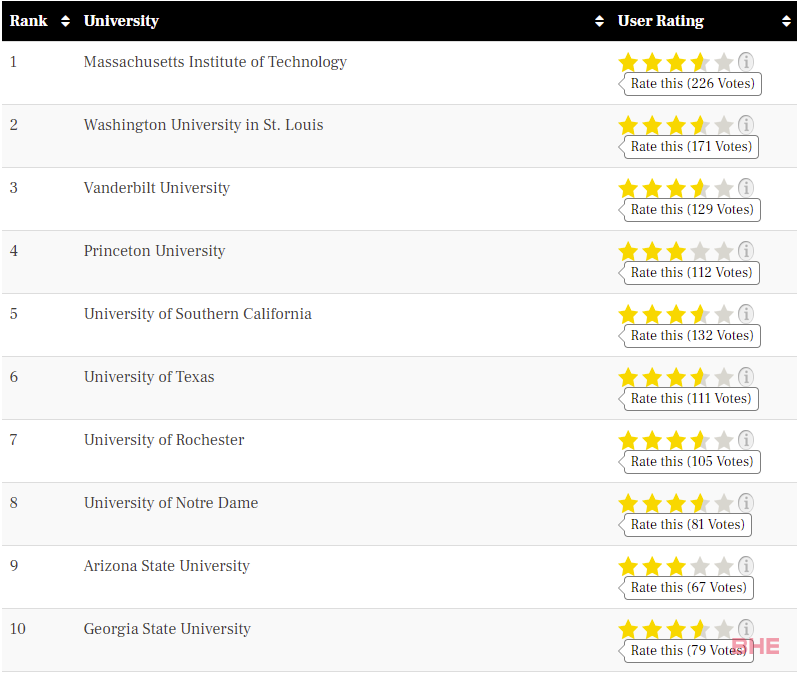Sort by User Rating column arrows
This screenshot has width=799, height=674.
[x=786, y=21]
